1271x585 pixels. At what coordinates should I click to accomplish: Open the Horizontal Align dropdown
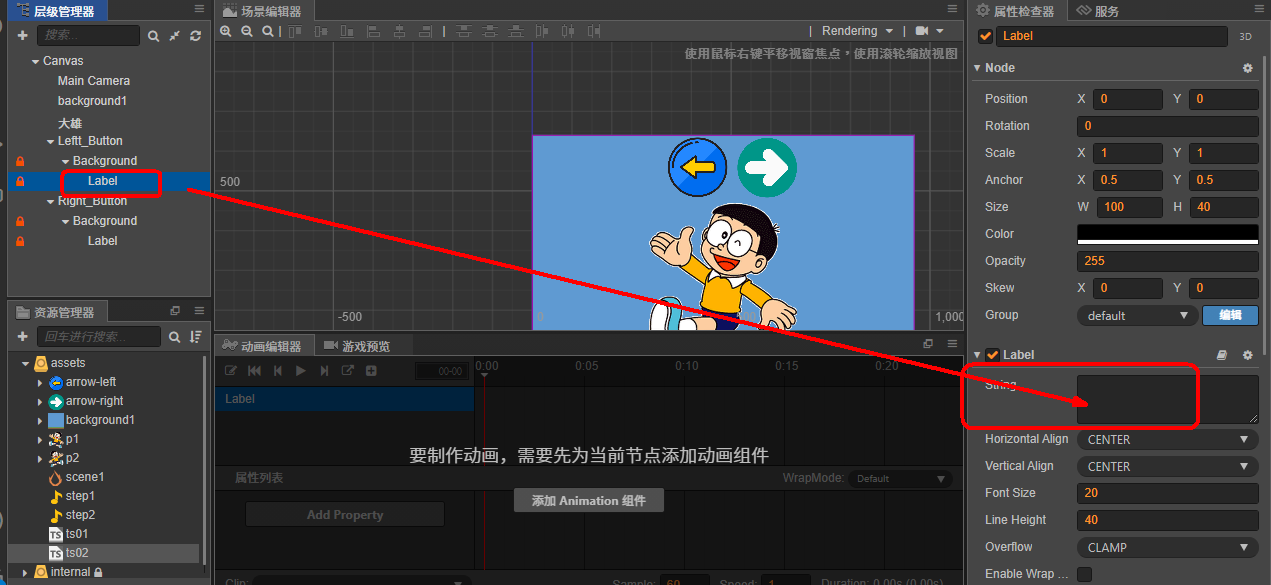(1167, 439)
